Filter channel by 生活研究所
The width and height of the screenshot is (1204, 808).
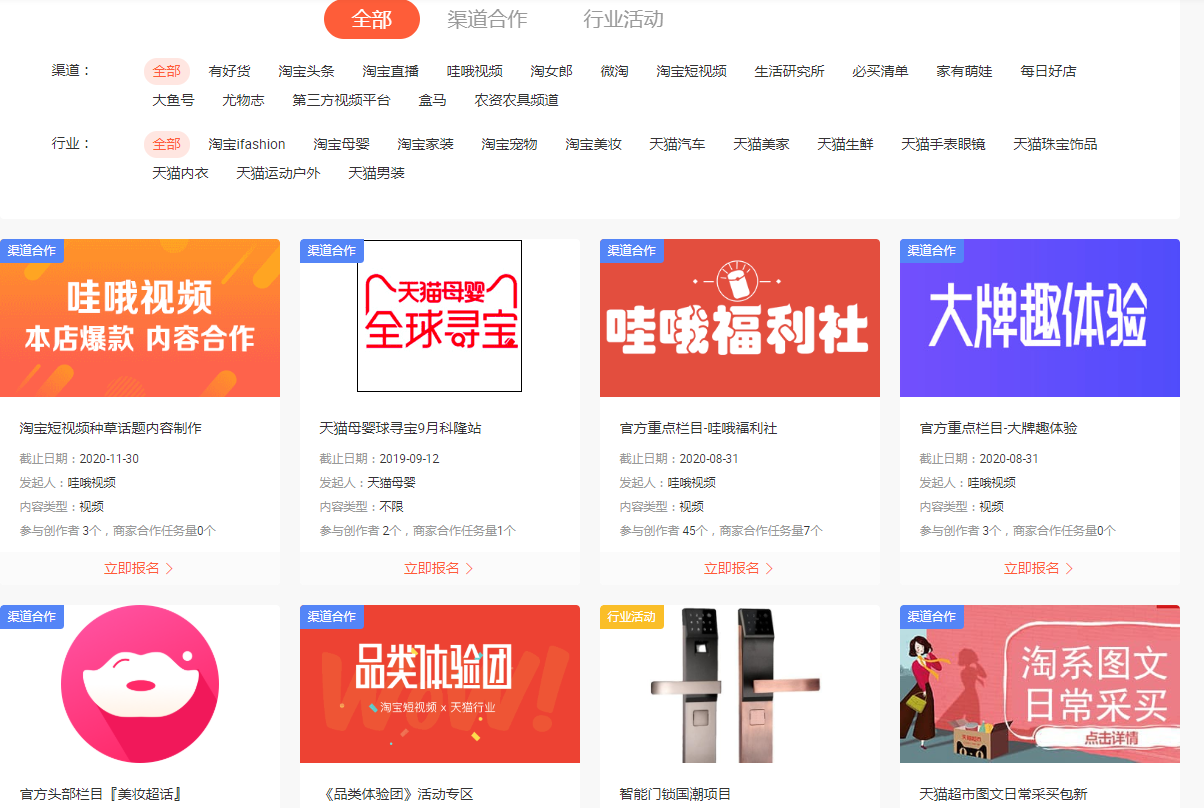click(x=789, y=71)
